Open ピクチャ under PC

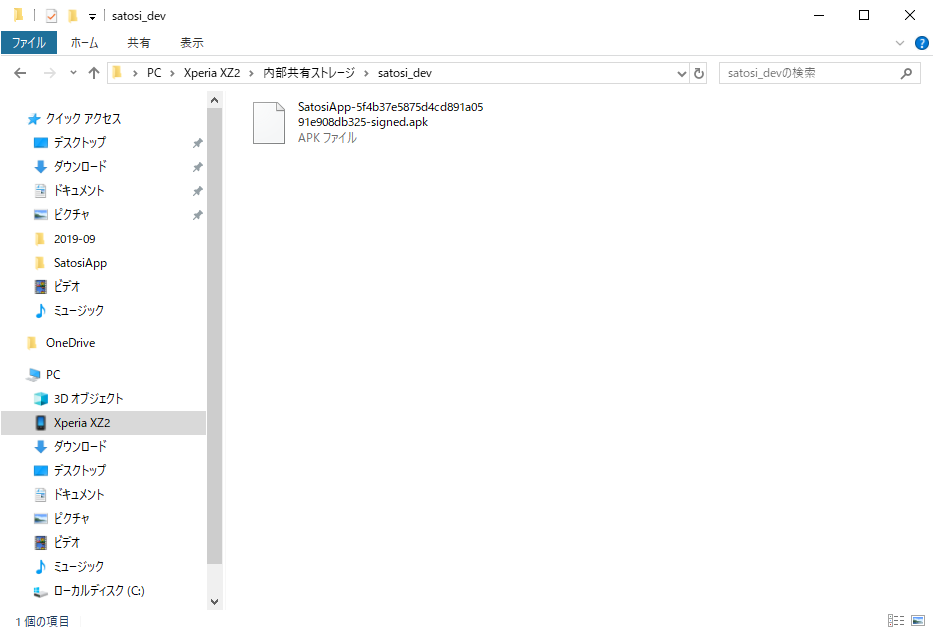(71, 518)
